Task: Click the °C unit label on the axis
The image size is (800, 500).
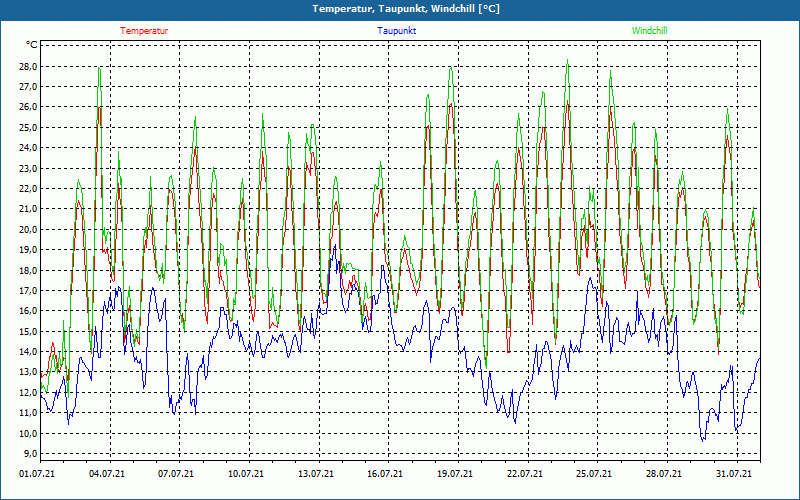Action: pyautogui.click(x=32, y=45)
